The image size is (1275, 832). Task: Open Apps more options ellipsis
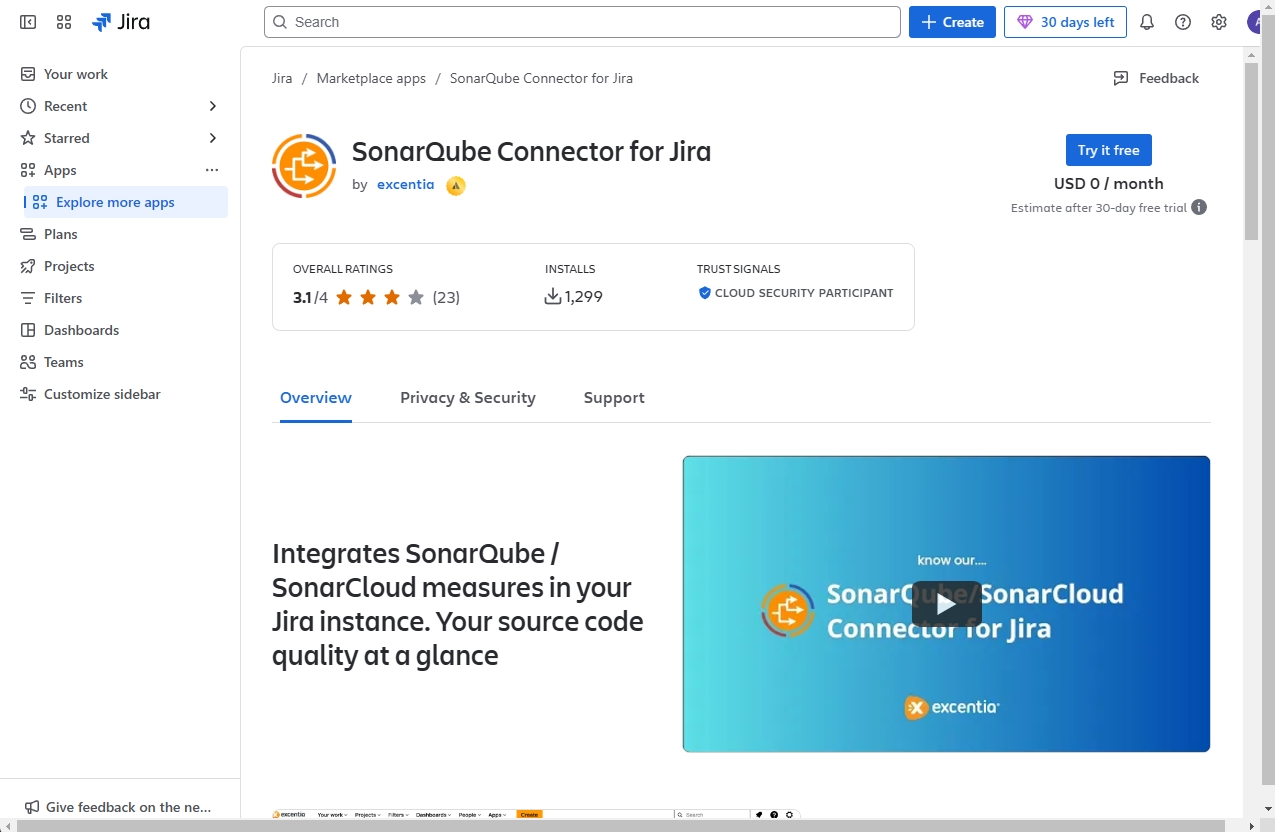click(212, 170)
